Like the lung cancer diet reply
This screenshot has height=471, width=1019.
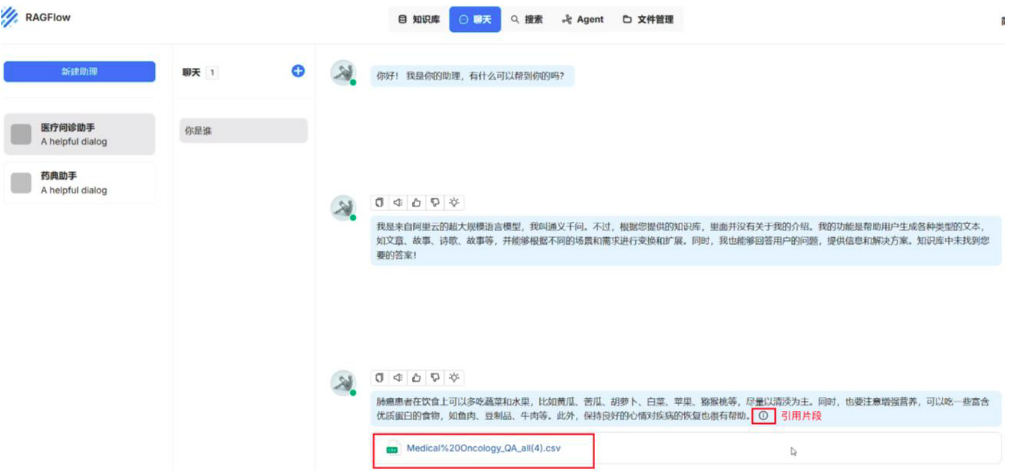[416, 377]
